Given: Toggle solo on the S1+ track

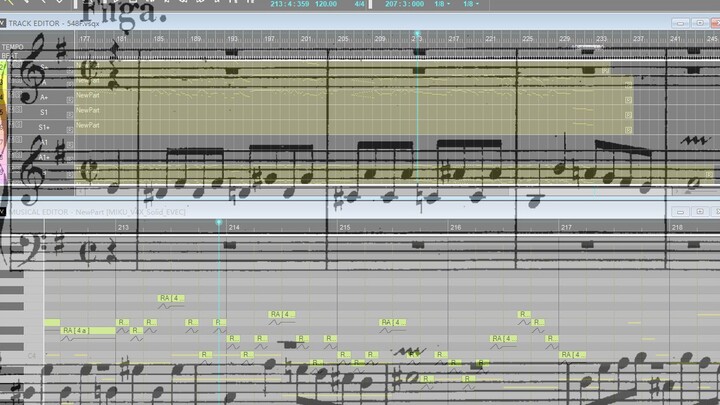Looking at the screenshot, I should [x=19, y=124].
